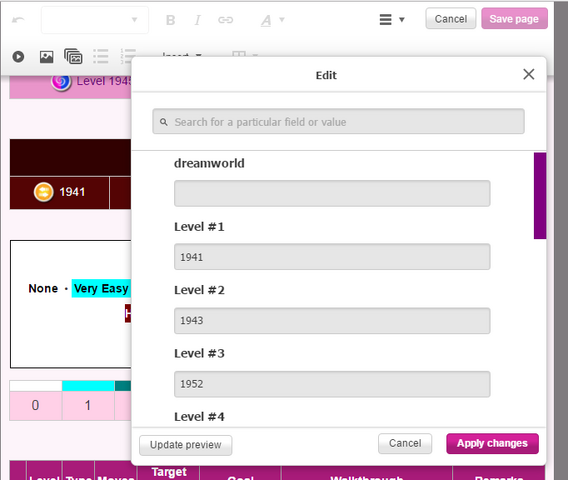Click the purple dialog scrollbar thumb
Viewport: 568px width, 480px height.
pyautogui.click(x=540, y=196)
